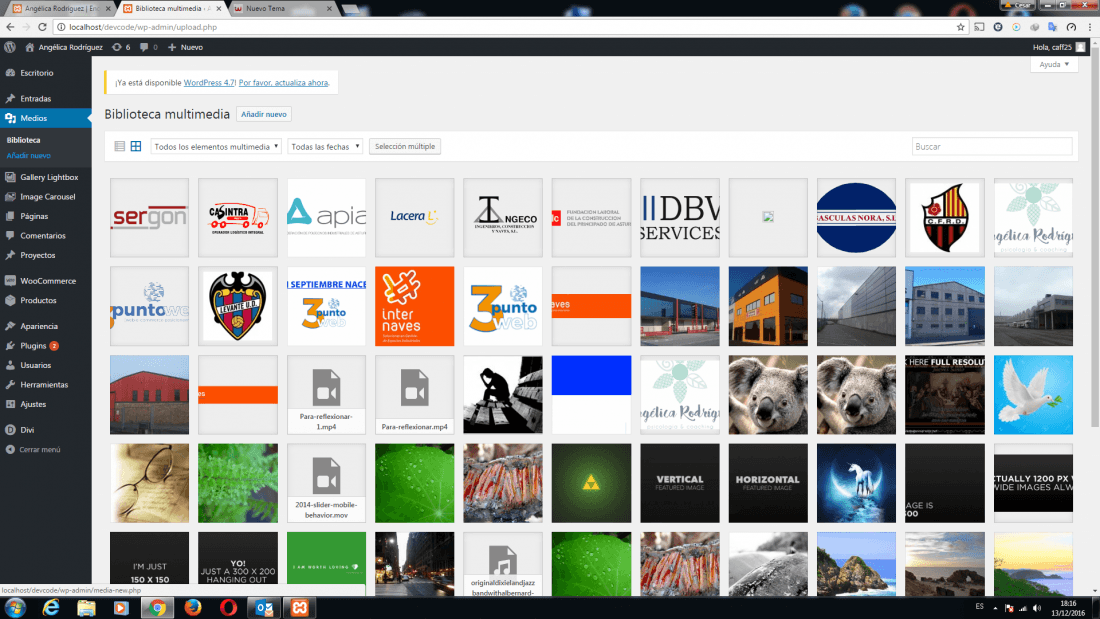This screenshot has height=619, width=1100.
Task: Click the Añadir nuevo button beside title
Action: coord(264,114)
